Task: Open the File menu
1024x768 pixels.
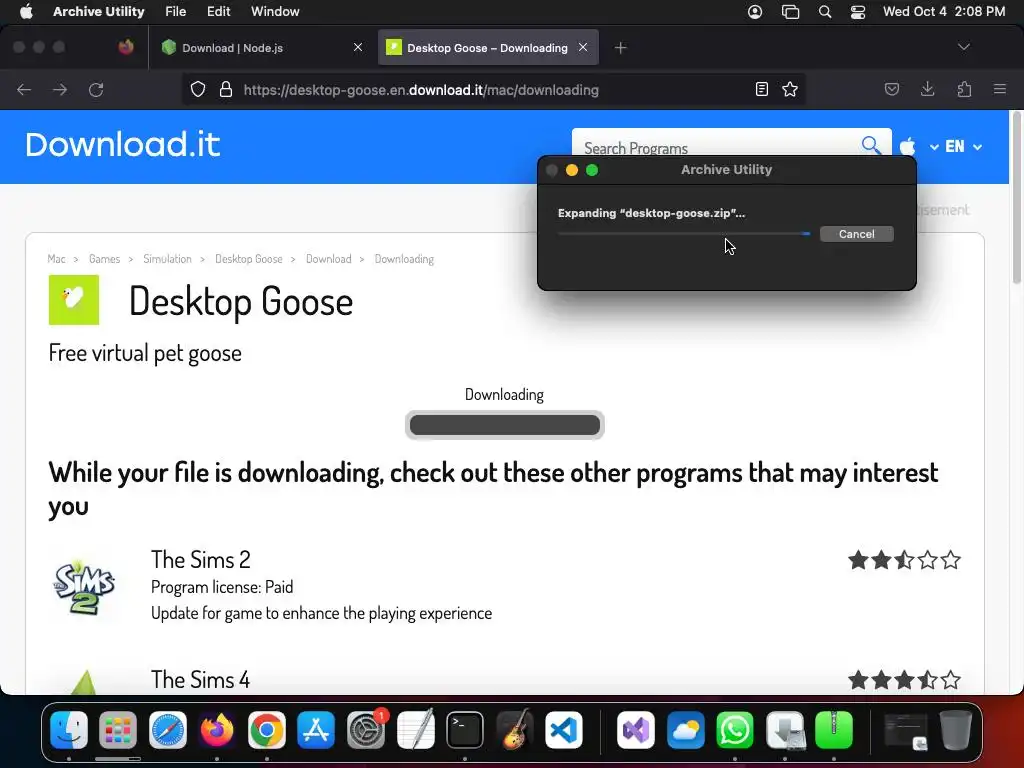Action: coord(175,12)
